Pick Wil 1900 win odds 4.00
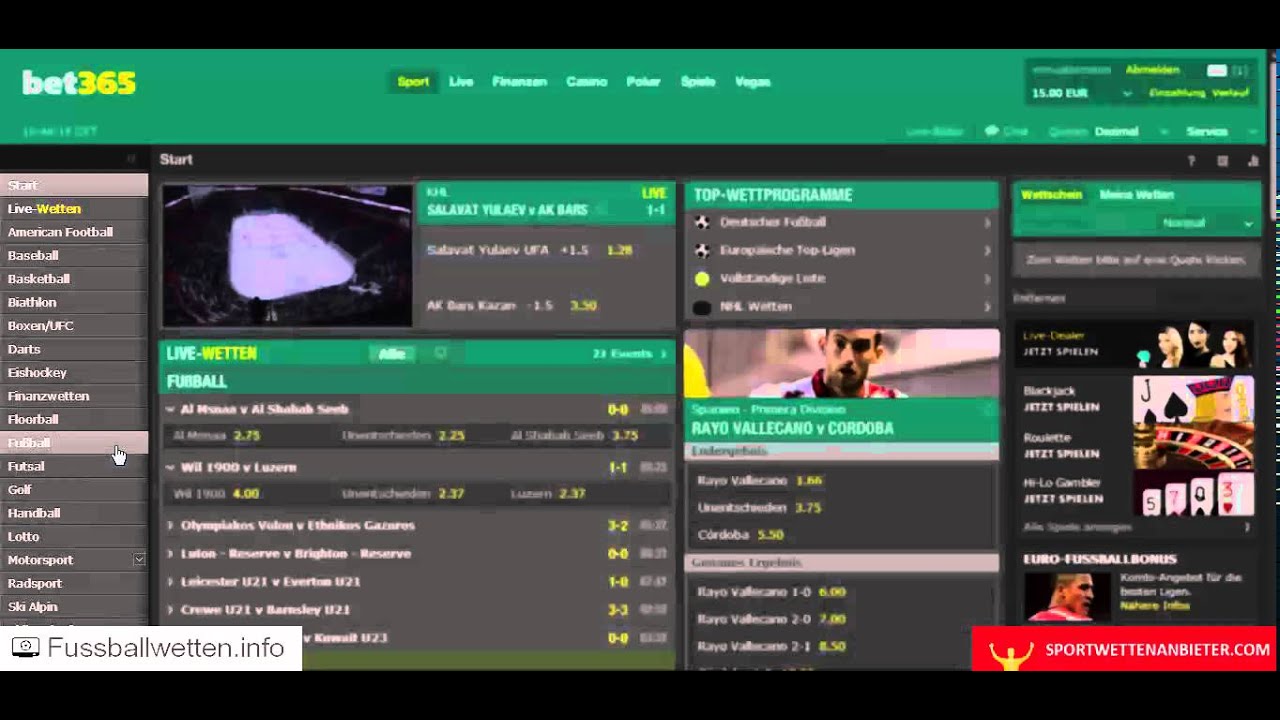 coord(245,494)
